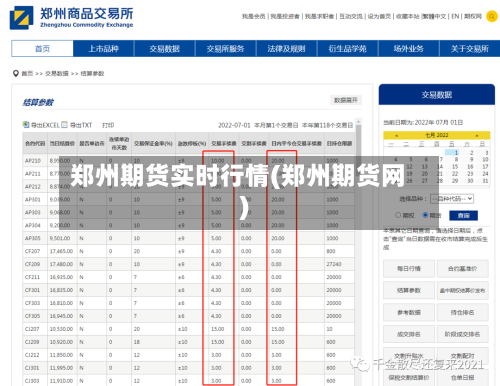Select July 31 in the calendar

485,181
